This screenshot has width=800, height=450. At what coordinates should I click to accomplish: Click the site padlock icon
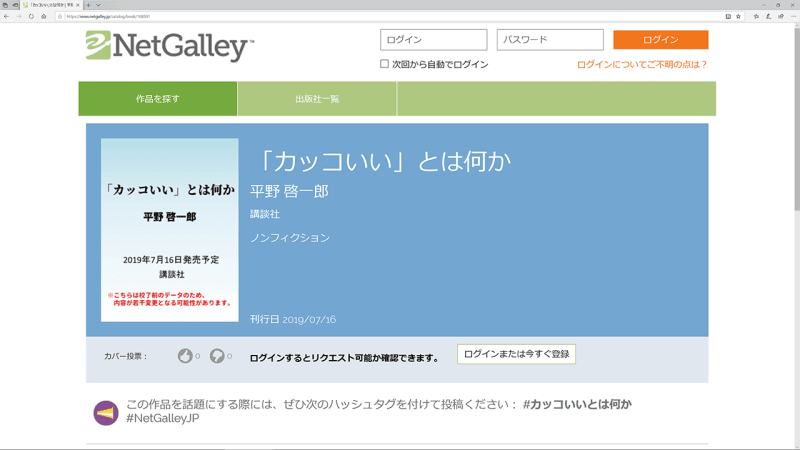pos(60,16)
